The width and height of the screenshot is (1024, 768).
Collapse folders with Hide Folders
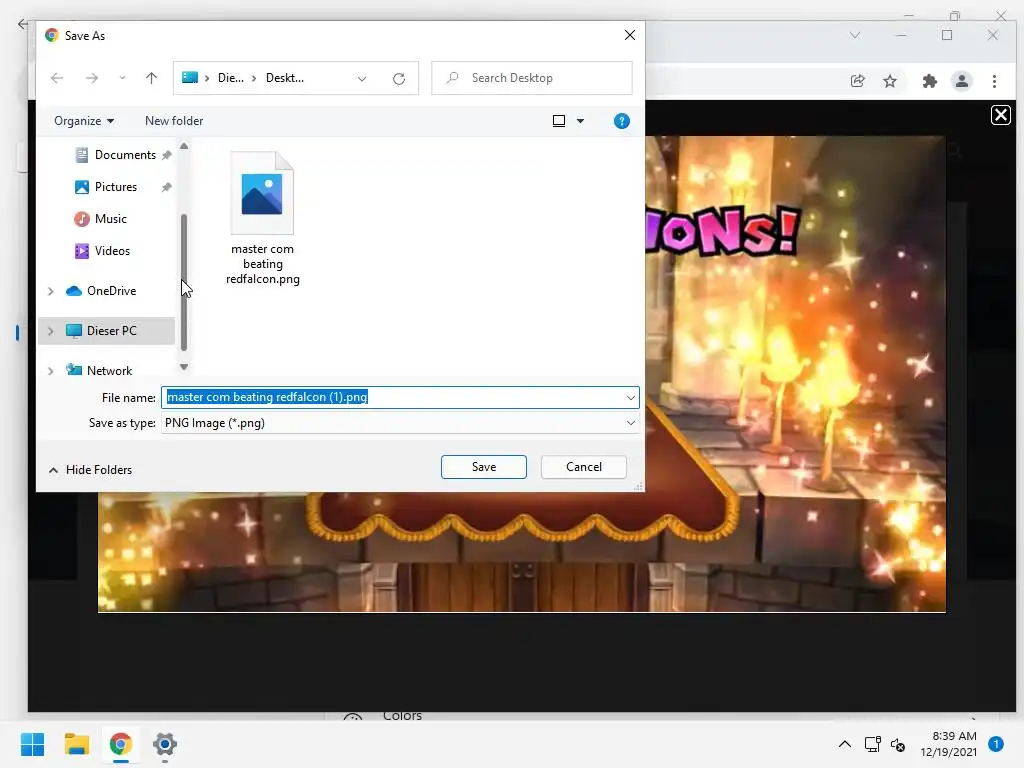pos(90,470)
